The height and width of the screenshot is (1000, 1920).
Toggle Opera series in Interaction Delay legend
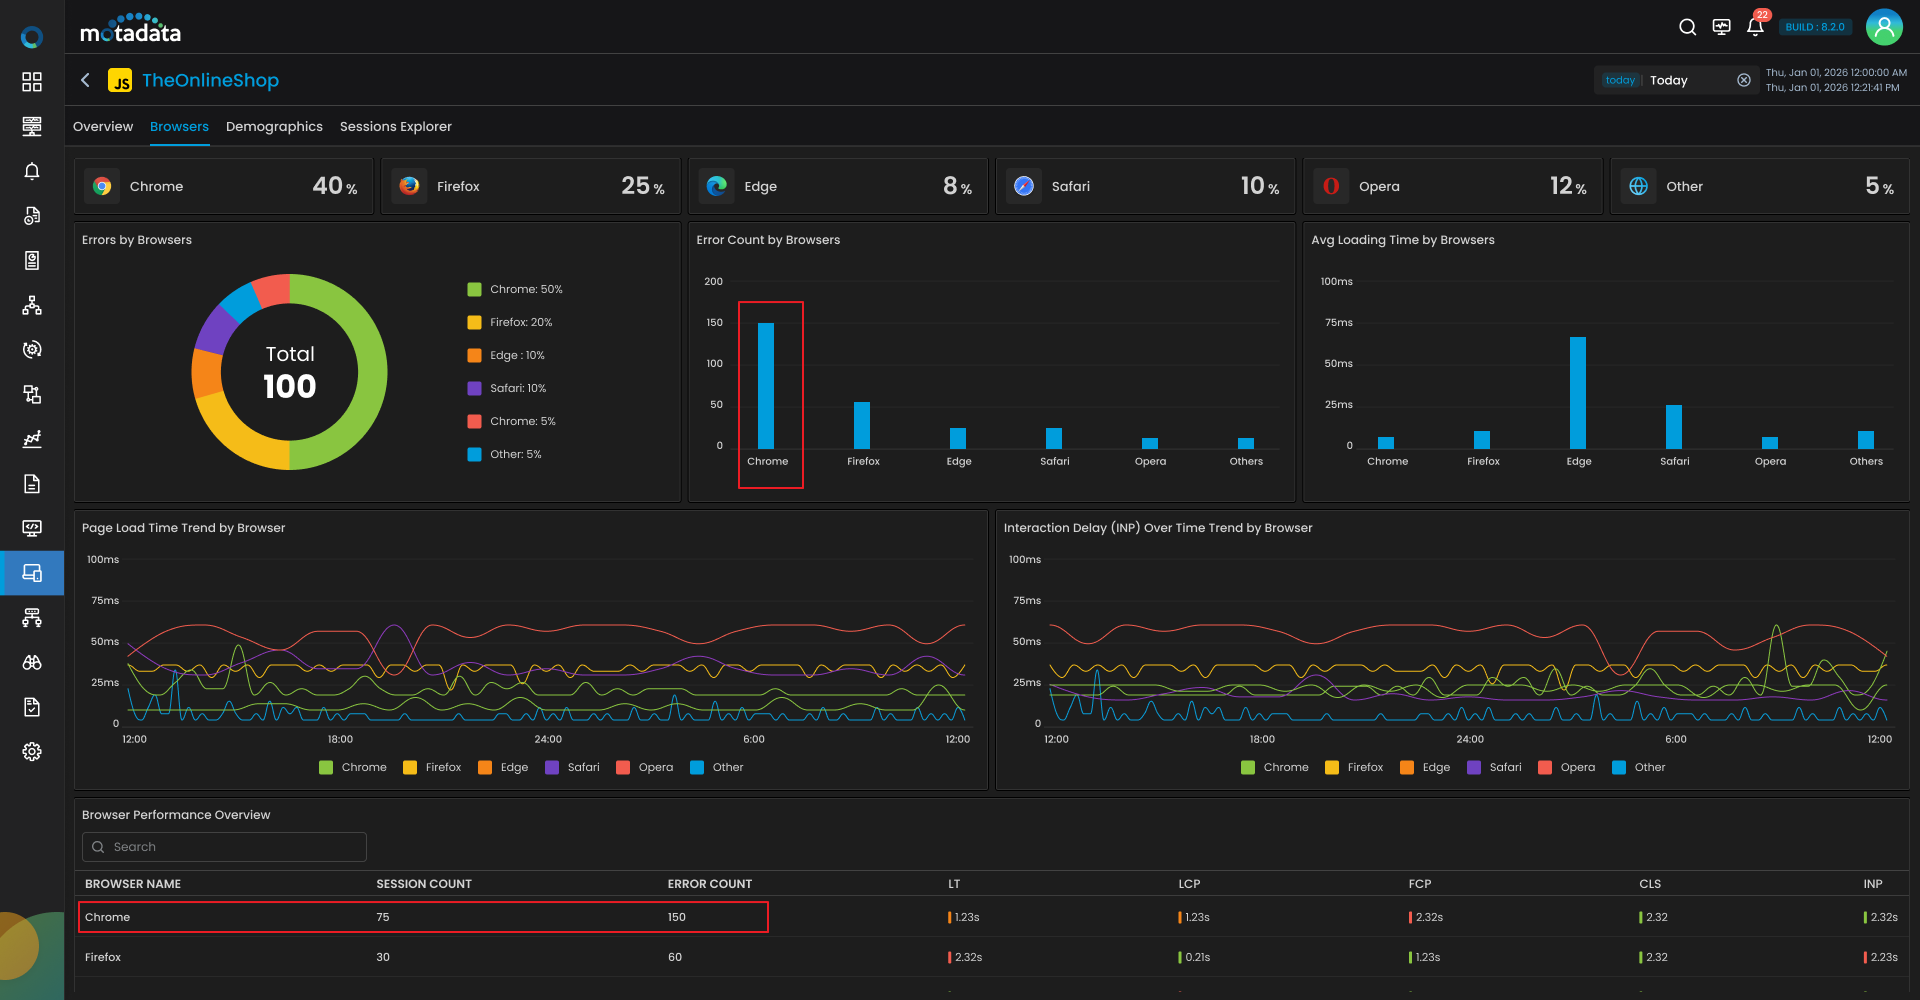coord(1567,767)
